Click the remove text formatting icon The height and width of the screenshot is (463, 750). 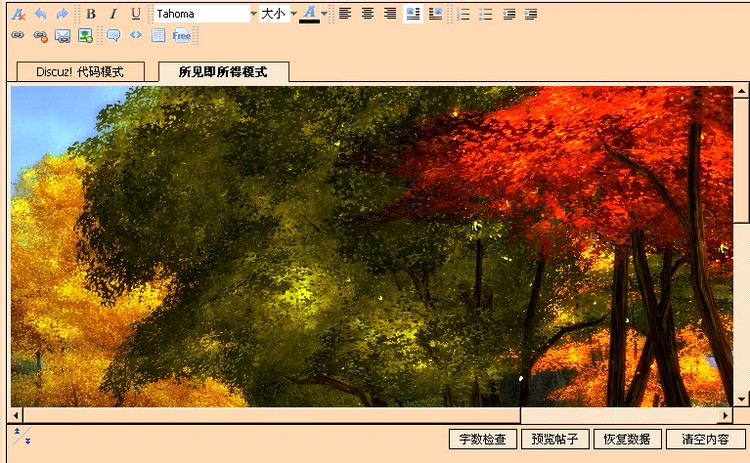(18, 14)
